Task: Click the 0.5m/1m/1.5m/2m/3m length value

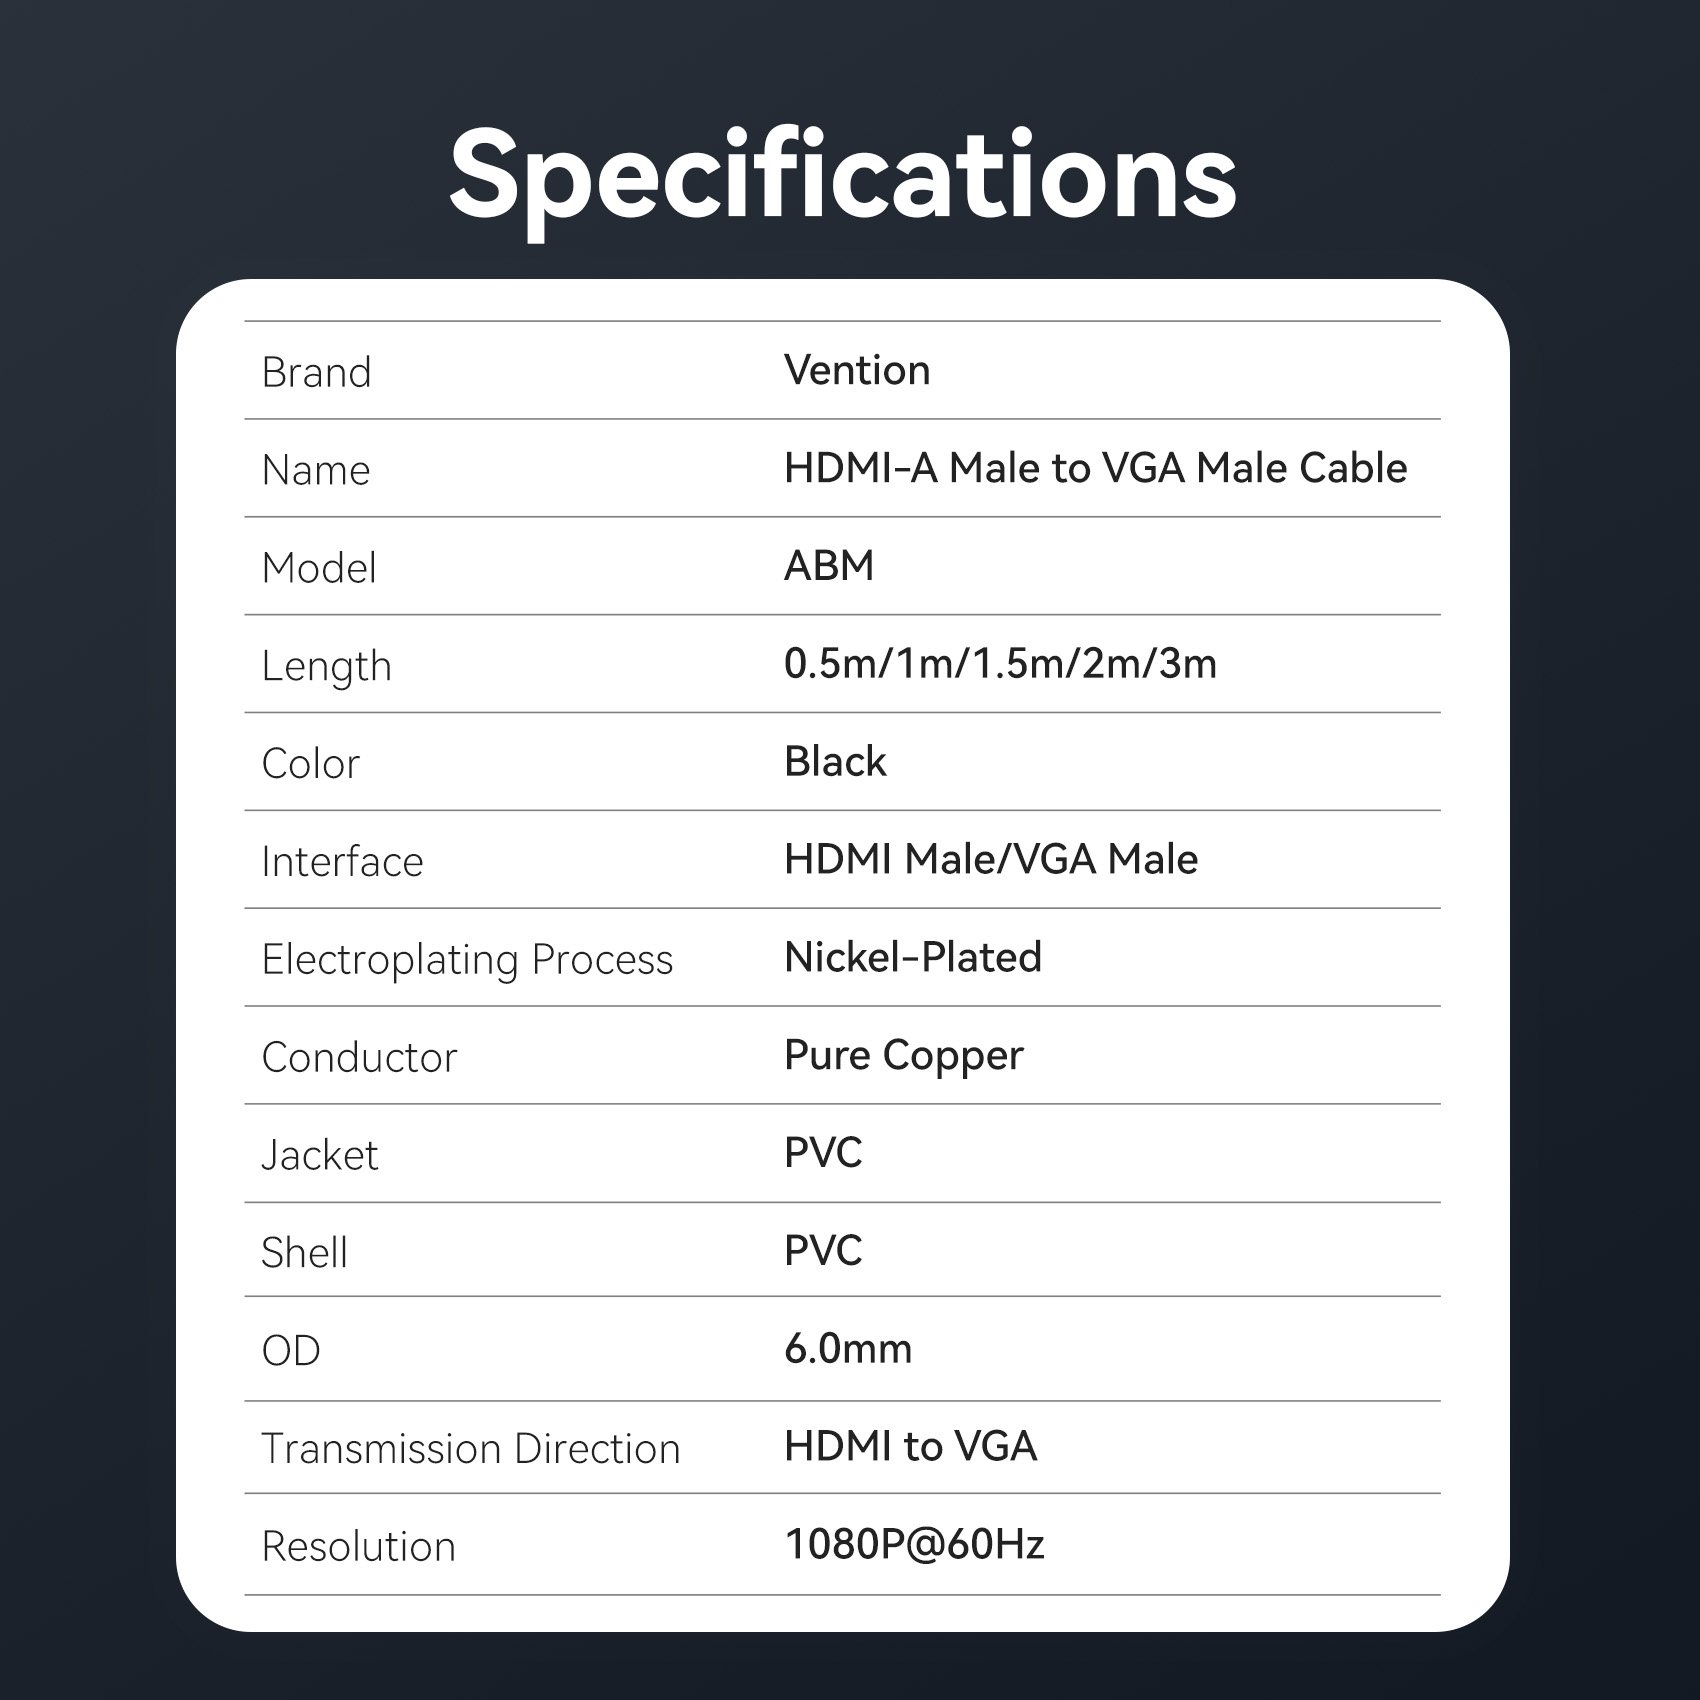Action: coord(1000,664)
